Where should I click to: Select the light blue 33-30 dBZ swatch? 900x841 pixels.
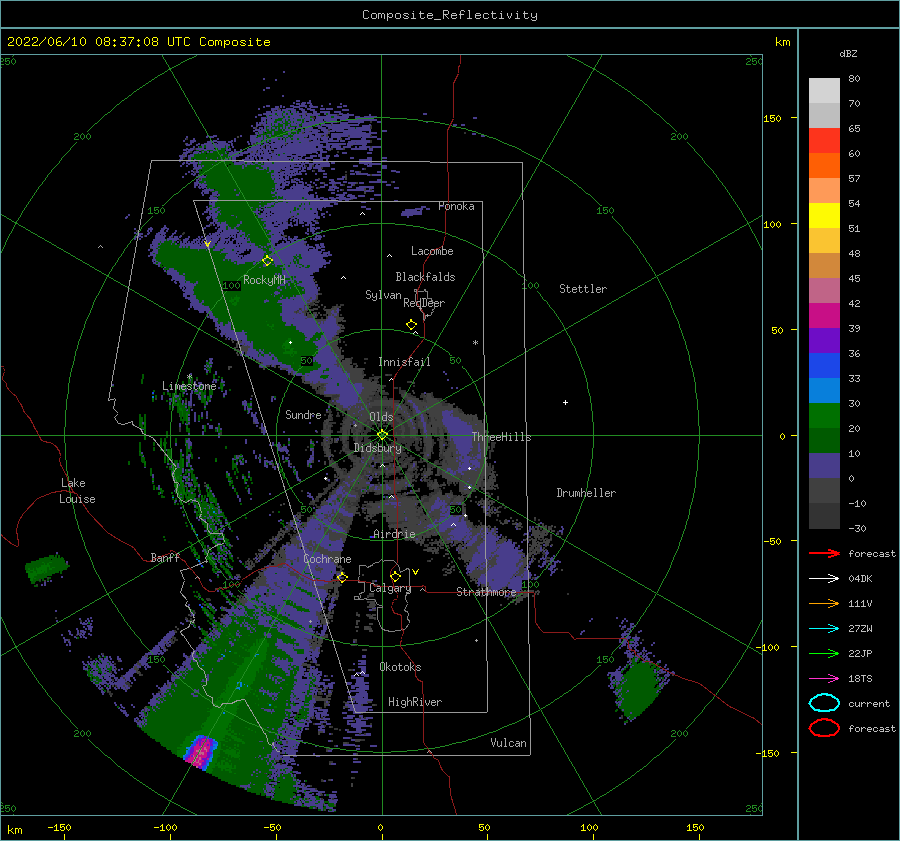click(824, 390)
